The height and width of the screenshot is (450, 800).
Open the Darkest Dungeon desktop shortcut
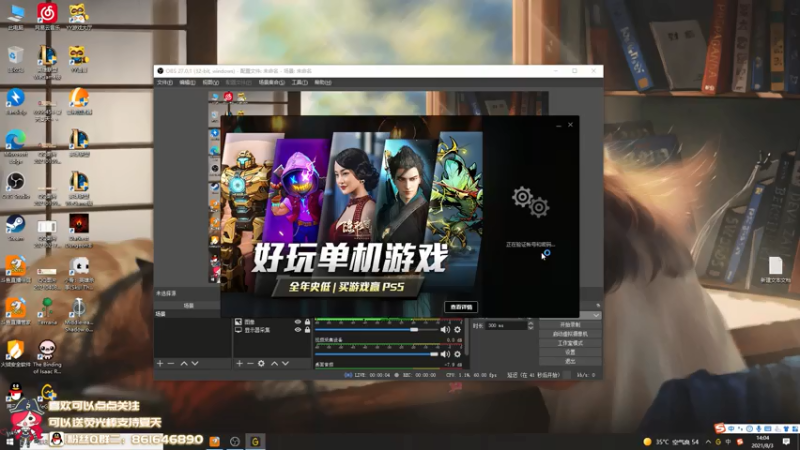pos(79,231)
